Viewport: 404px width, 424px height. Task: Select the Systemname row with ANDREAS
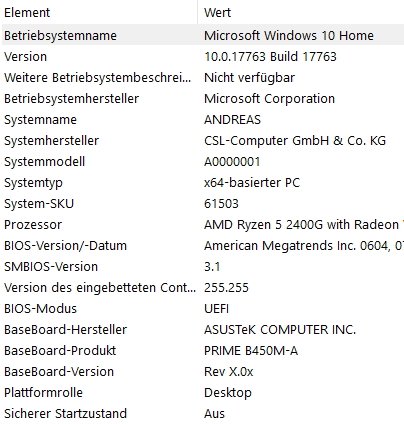tap(203, 119)
